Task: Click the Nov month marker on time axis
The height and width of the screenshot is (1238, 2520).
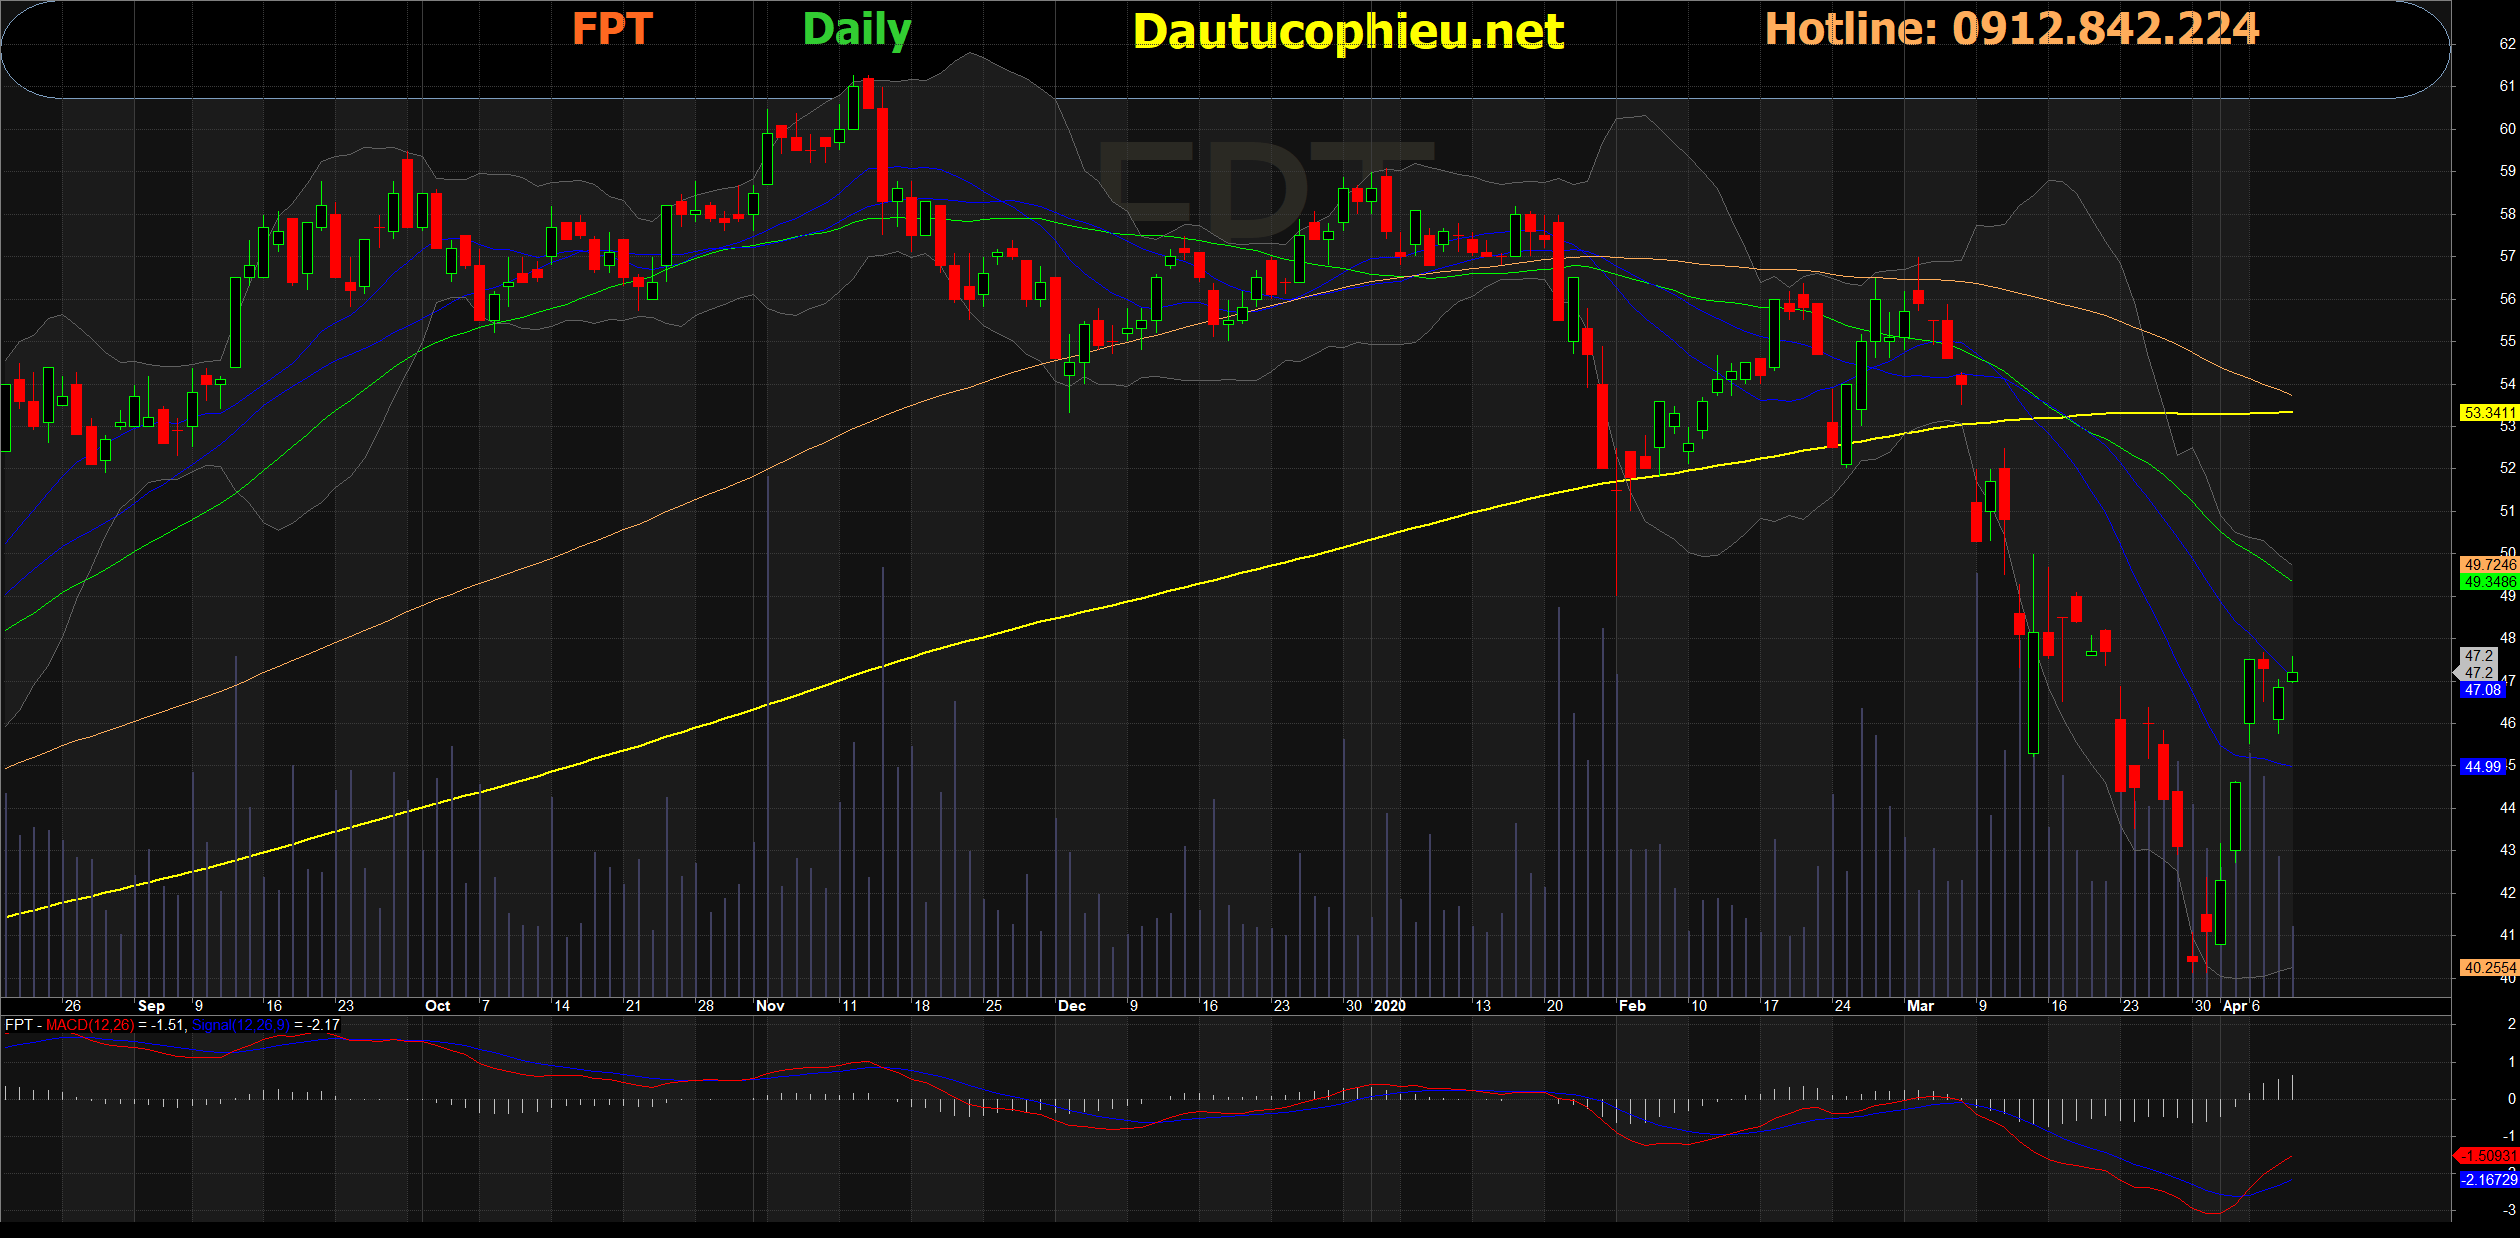Action: [770, 1006]
